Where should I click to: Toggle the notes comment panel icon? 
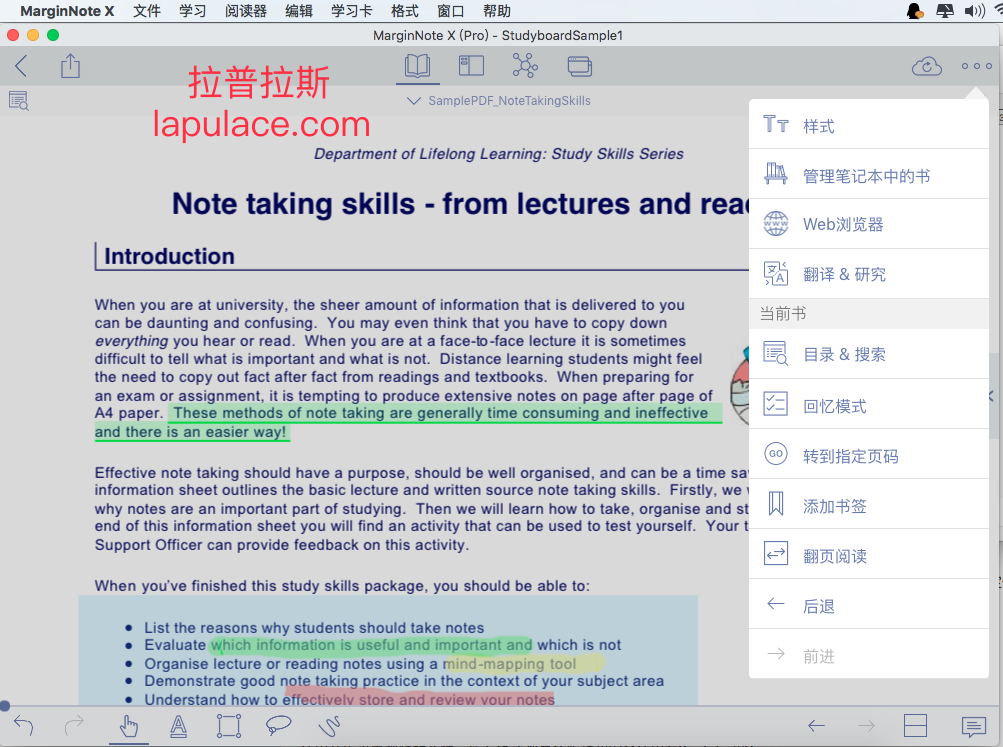[x=974, y=726]
